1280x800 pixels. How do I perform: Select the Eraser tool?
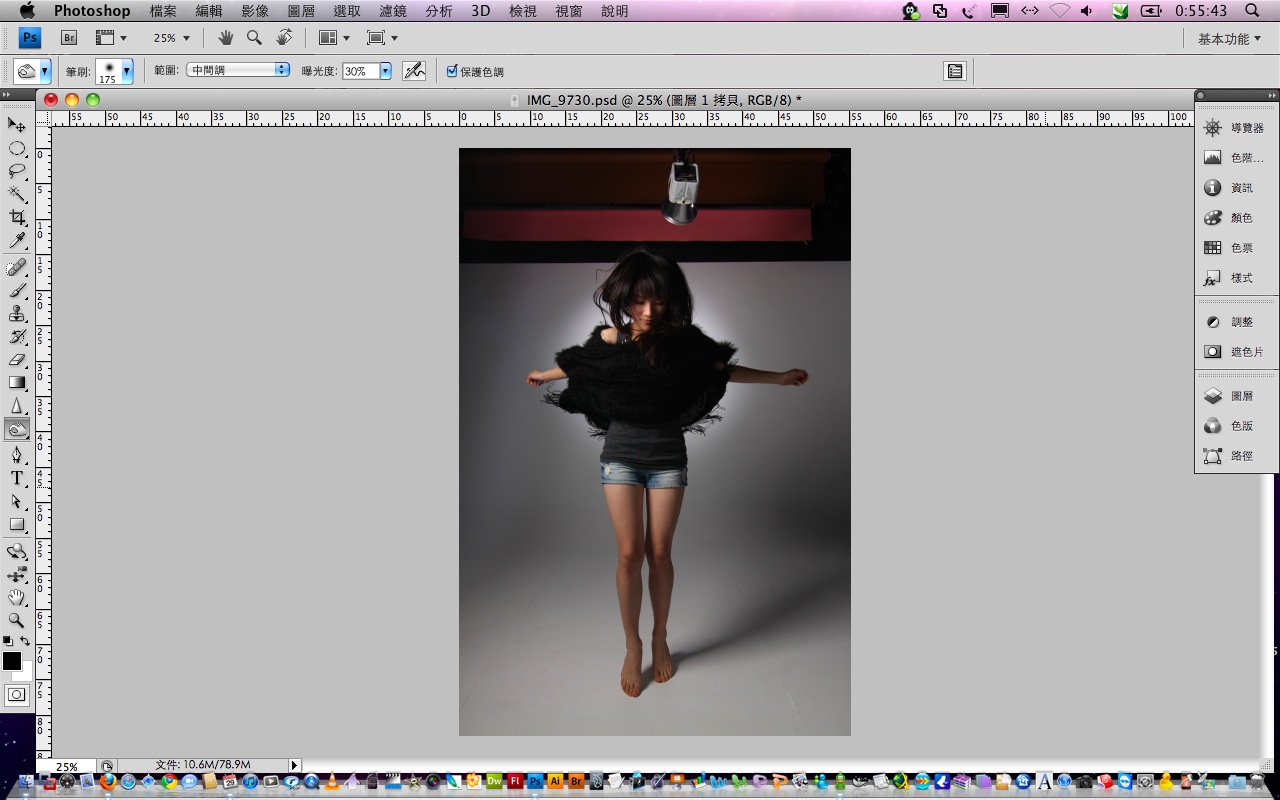(17, 359)
